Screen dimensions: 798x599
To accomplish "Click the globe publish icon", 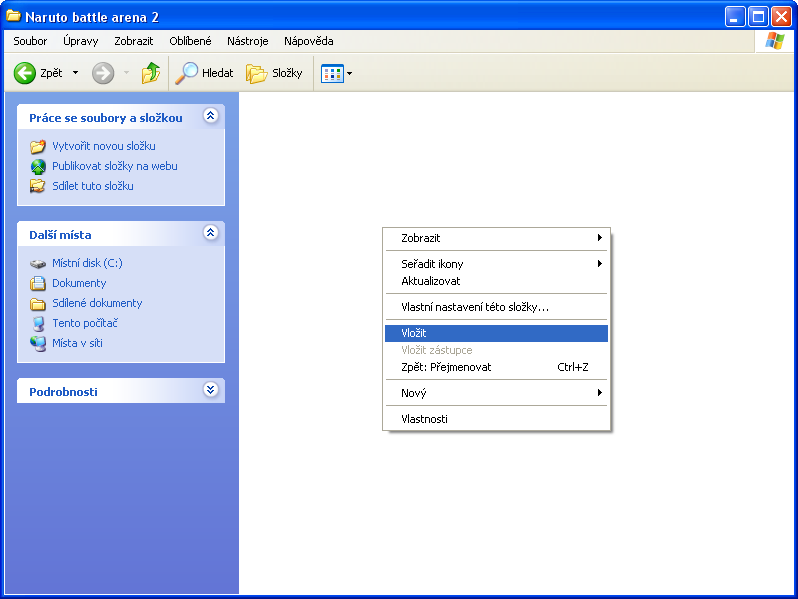I will coord(38,166).
